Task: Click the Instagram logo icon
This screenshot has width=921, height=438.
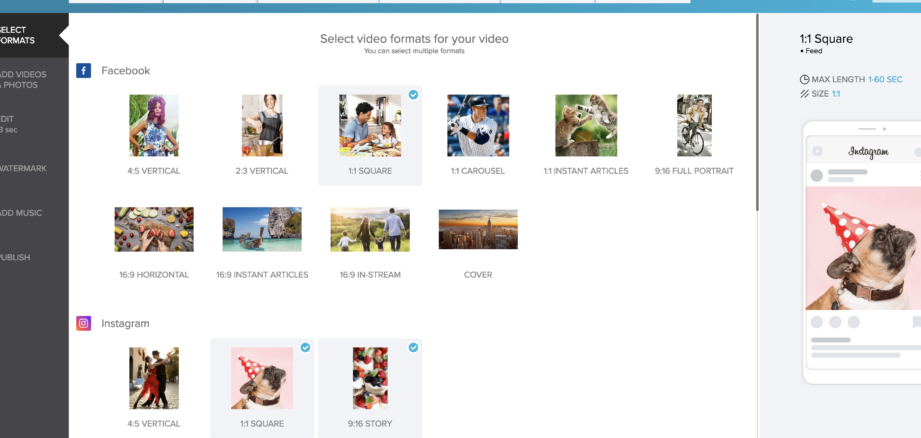Action: pyautogui.click(x=84, y=323)
